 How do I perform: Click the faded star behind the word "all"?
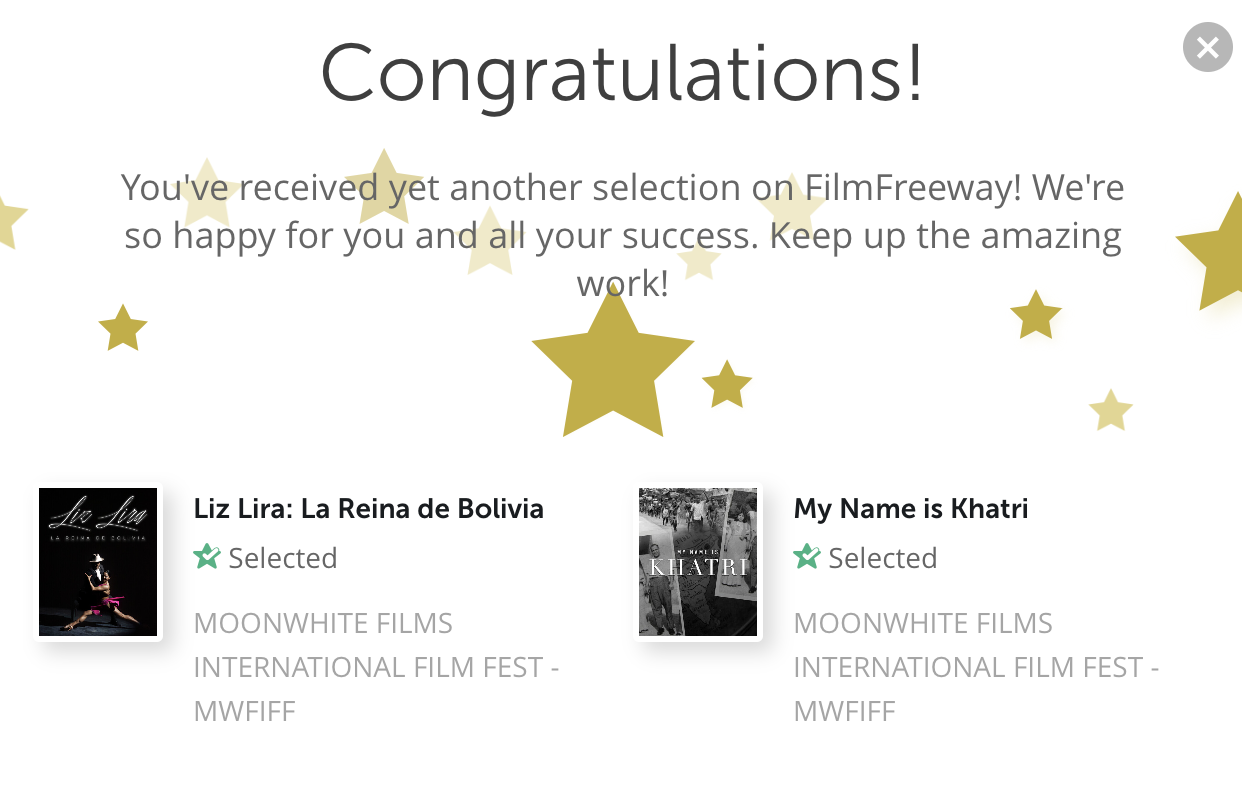490,243
